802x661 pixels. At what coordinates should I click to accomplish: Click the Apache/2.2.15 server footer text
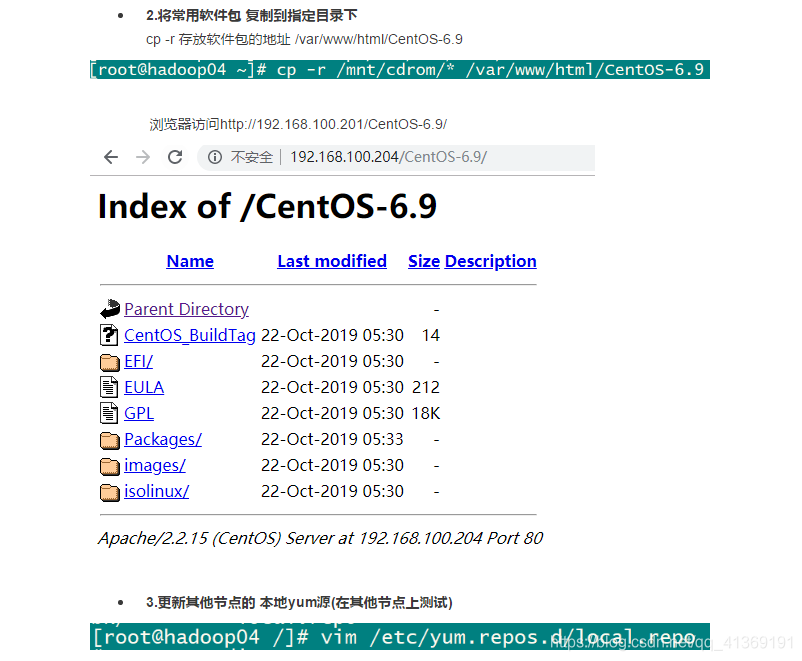pos(321,538)
